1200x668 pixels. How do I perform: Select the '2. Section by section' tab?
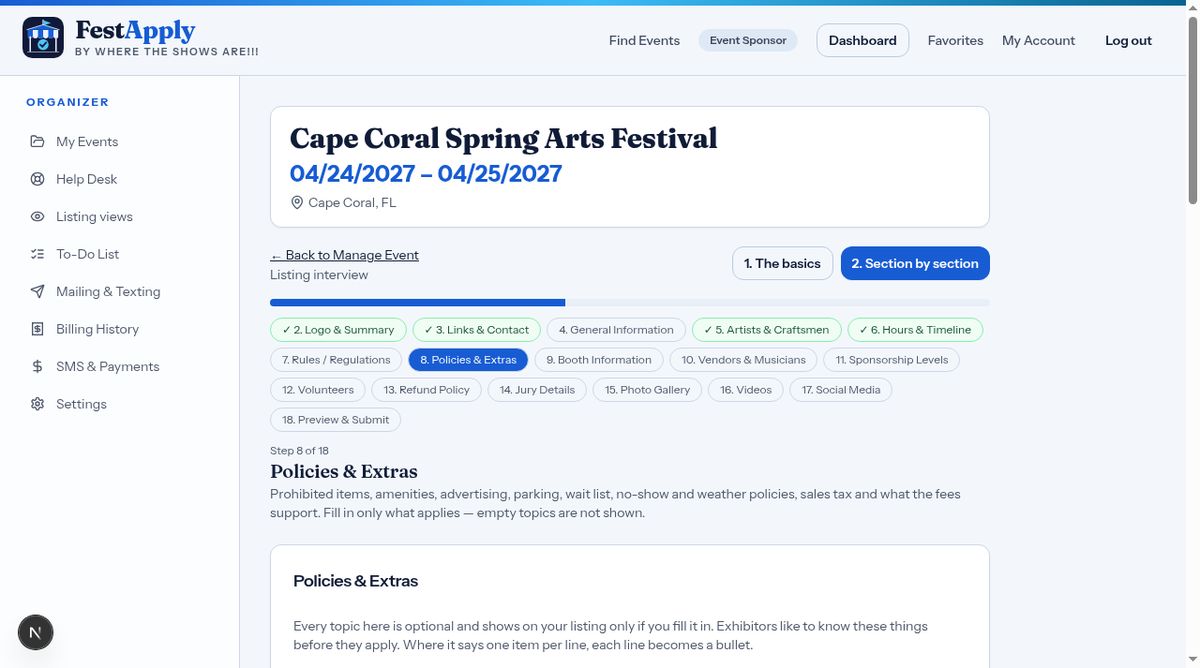915,263
